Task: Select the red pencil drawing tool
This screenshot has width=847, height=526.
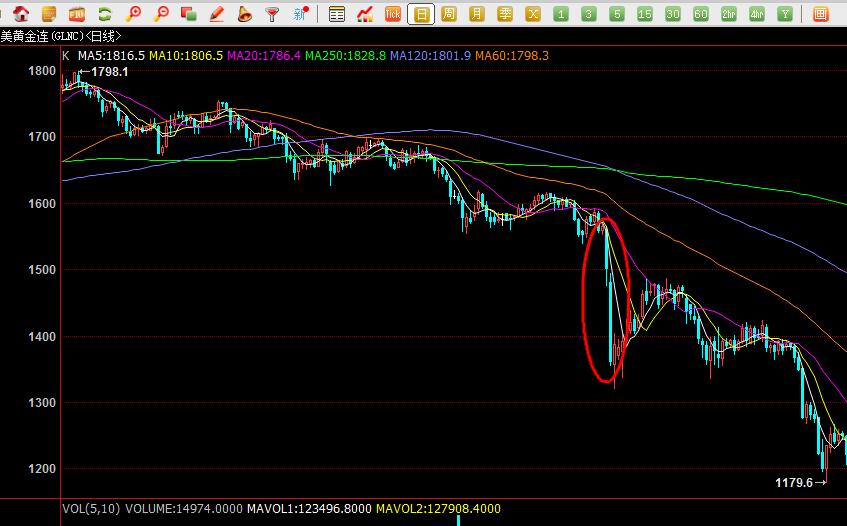Action: point(217,14)
